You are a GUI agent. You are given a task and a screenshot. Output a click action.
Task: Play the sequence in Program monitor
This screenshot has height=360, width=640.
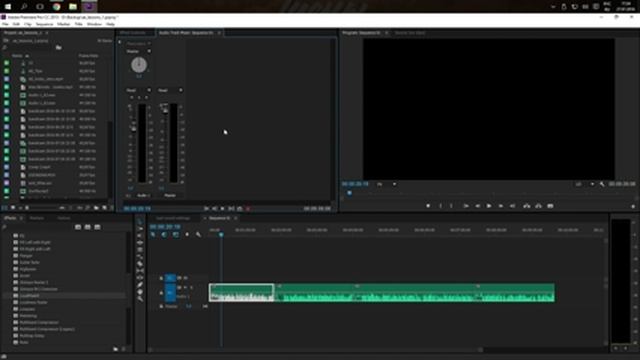coord(489,206)
